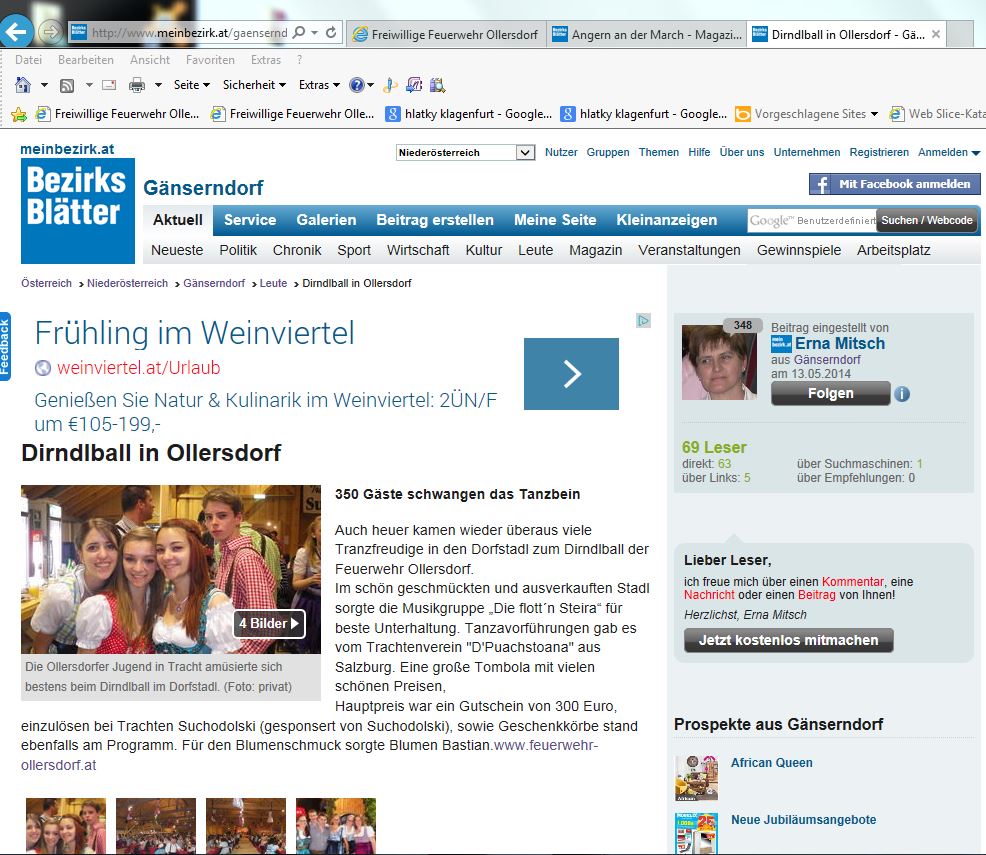The width and height of the screenshot is (986, 855).
Task: Open the African Queen brochure link
Action: pos(772,763)
